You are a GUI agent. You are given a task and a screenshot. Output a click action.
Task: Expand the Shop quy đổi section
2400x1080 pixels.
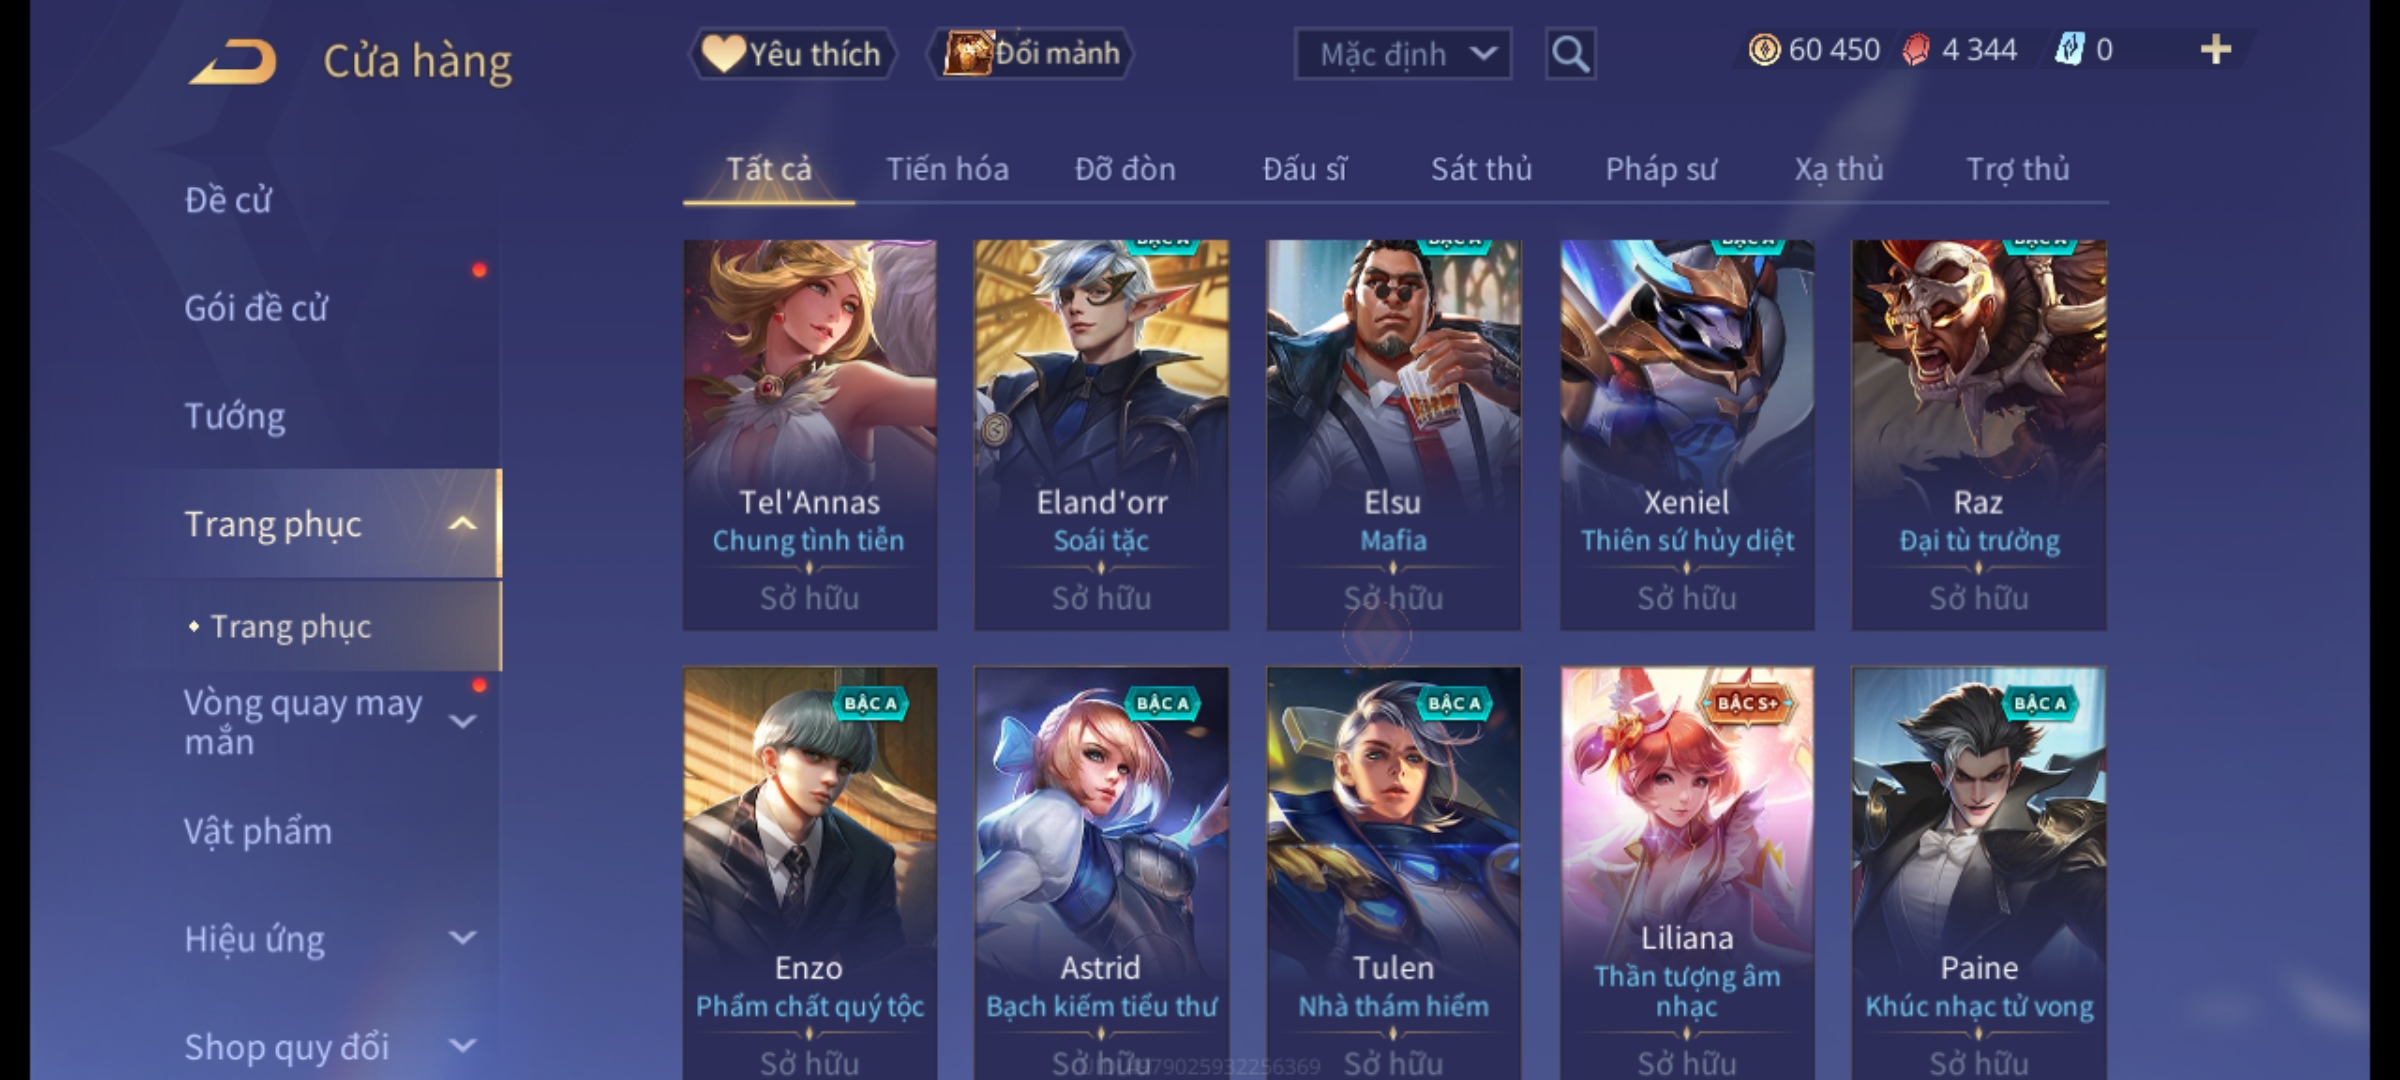pos(462,1046)
